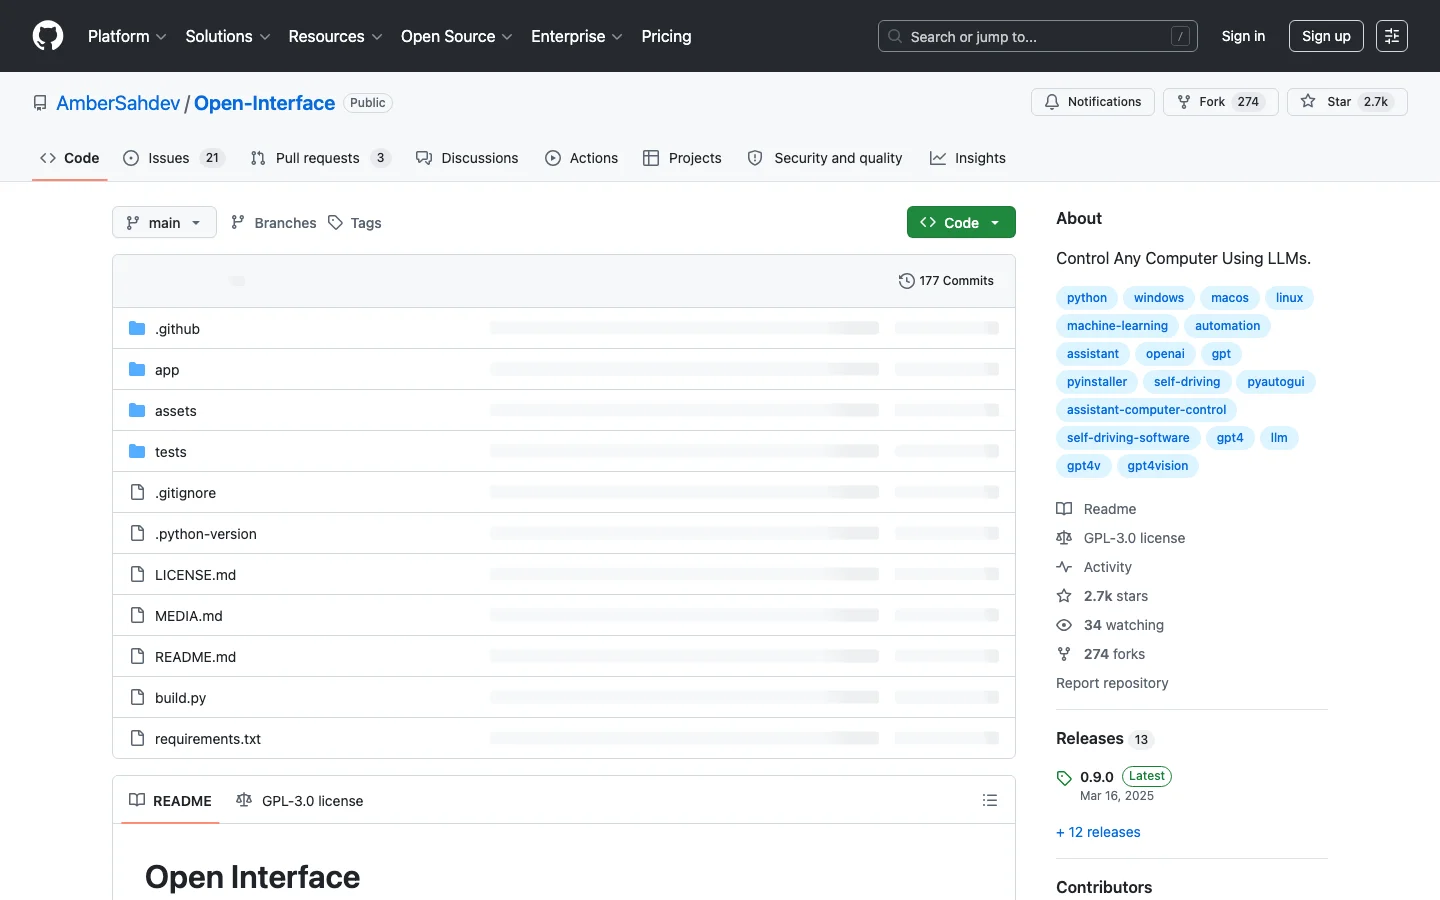Click the self-driving-software topic tag
Screen dimensions: 1440x900
pyautogui.click(x=1128, y=438)
